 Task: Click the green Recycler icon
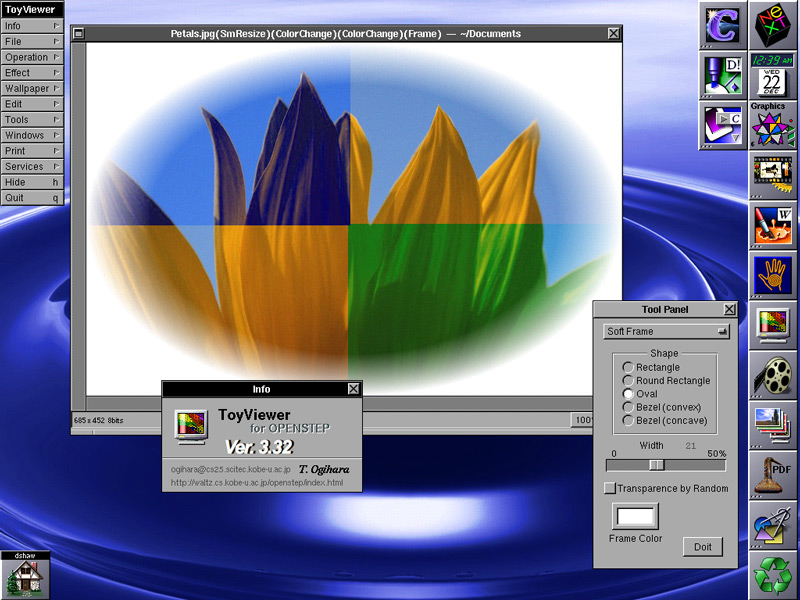pyautogui.click(x=773, y=575)
